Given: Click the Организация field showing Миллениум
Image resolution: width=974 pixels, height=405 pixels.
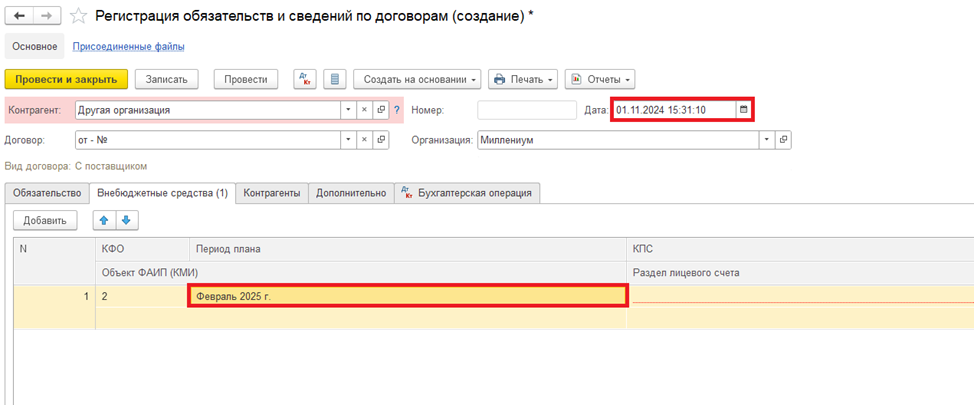Looking at the screenshot, I should pos(619,140).
